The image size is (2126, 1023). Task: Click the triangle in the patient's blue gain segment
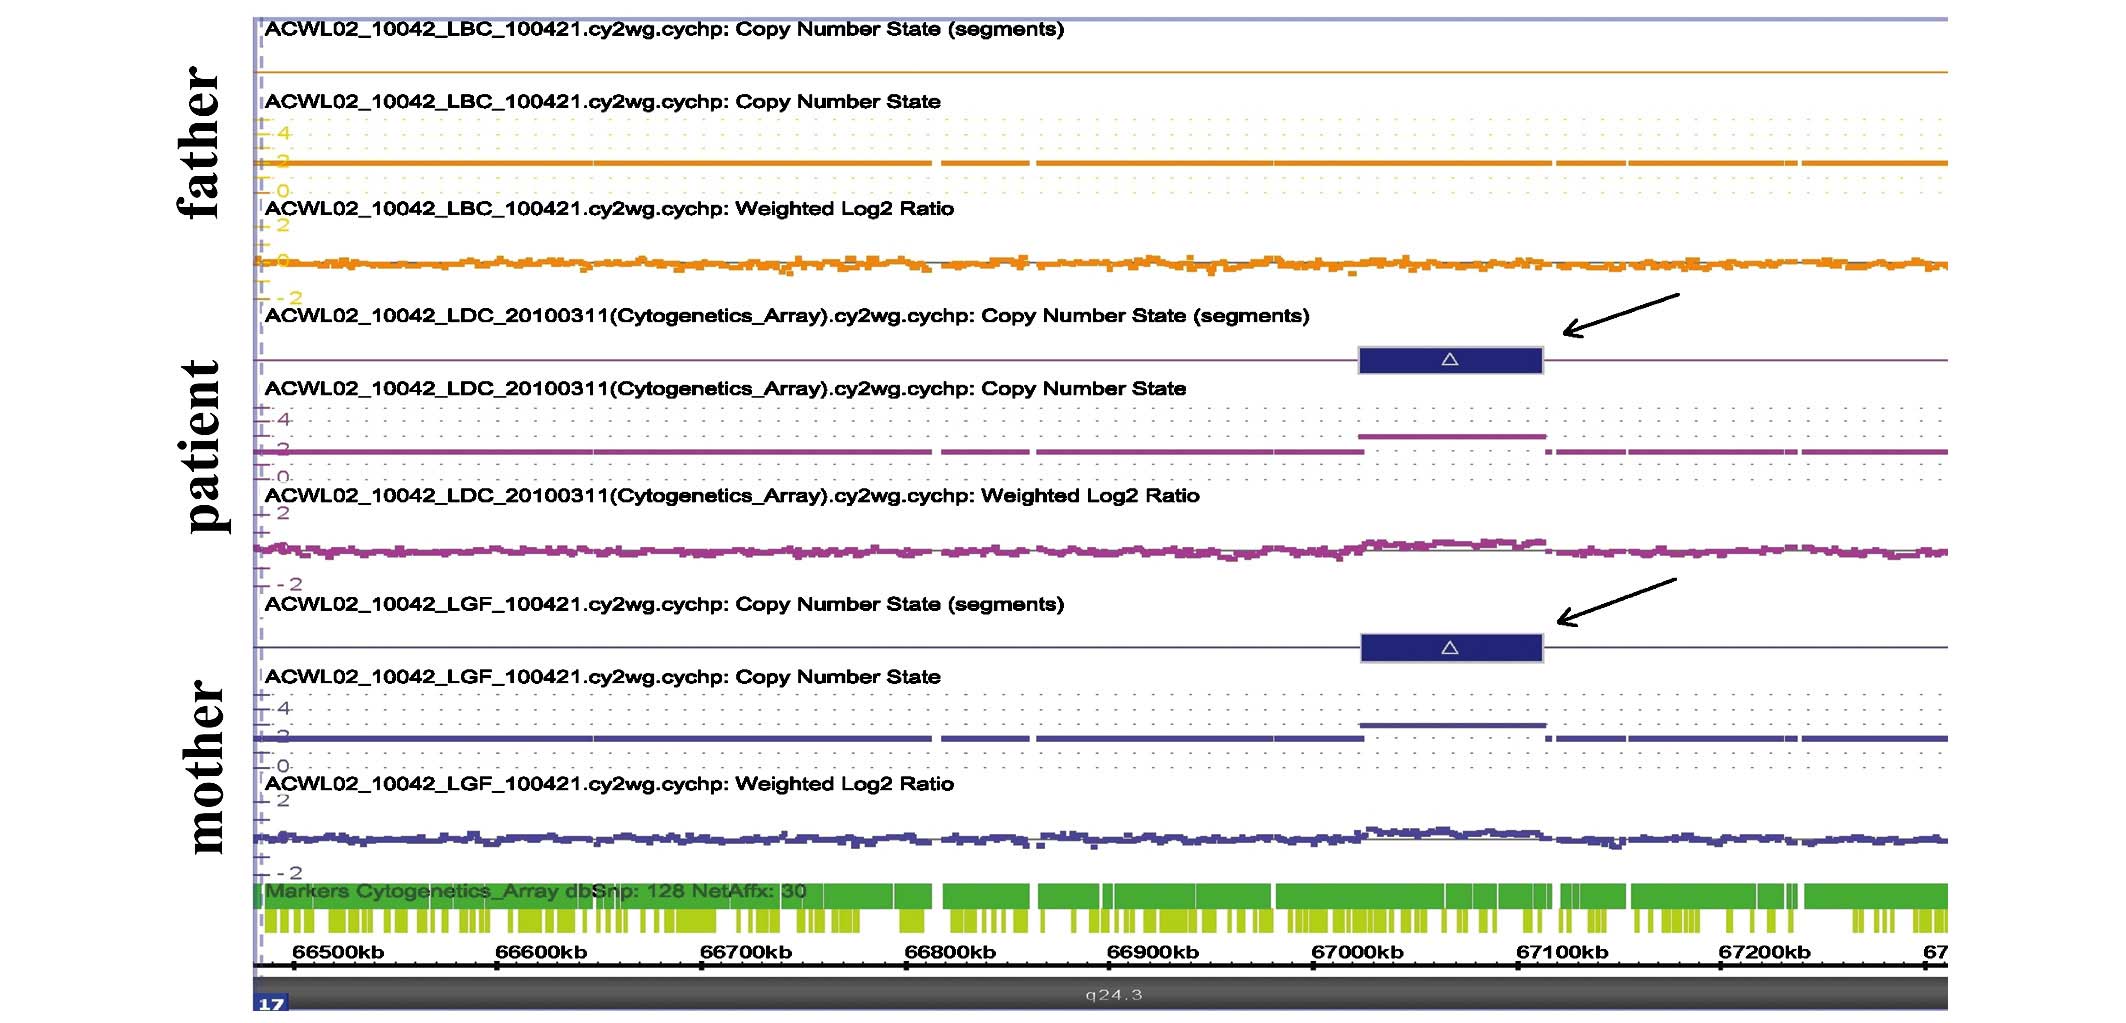pyautogui.click(x=1449, y=360)
